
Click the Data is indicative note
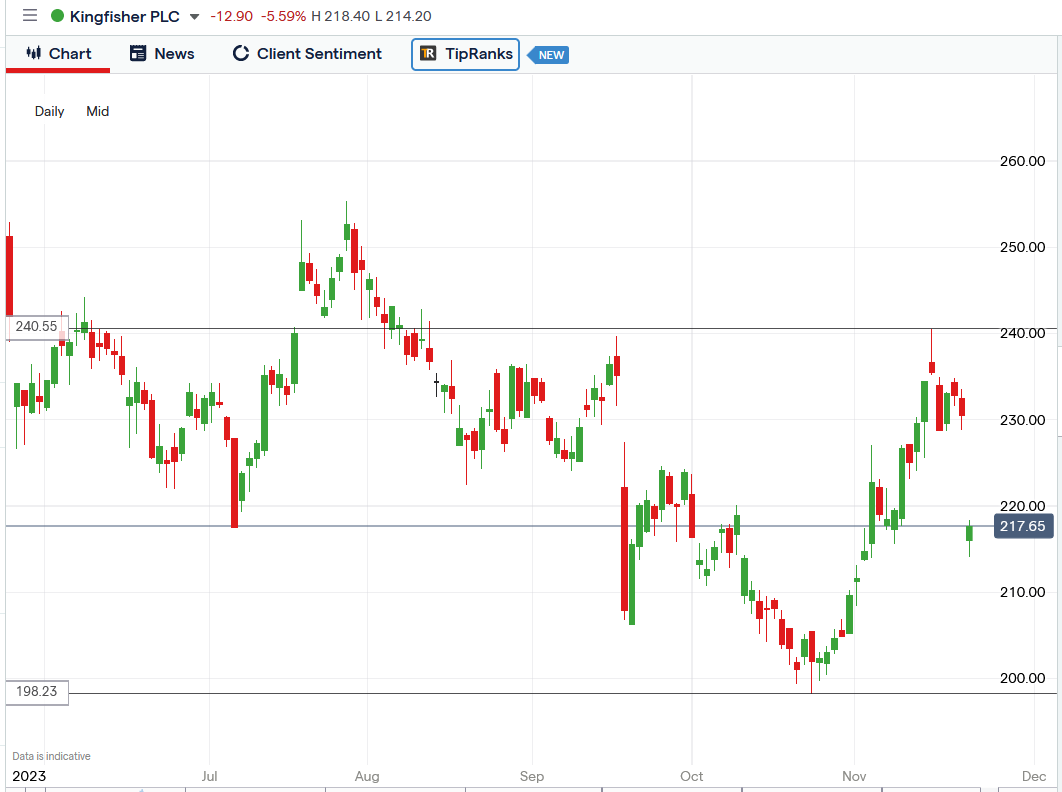click(51, 756)
